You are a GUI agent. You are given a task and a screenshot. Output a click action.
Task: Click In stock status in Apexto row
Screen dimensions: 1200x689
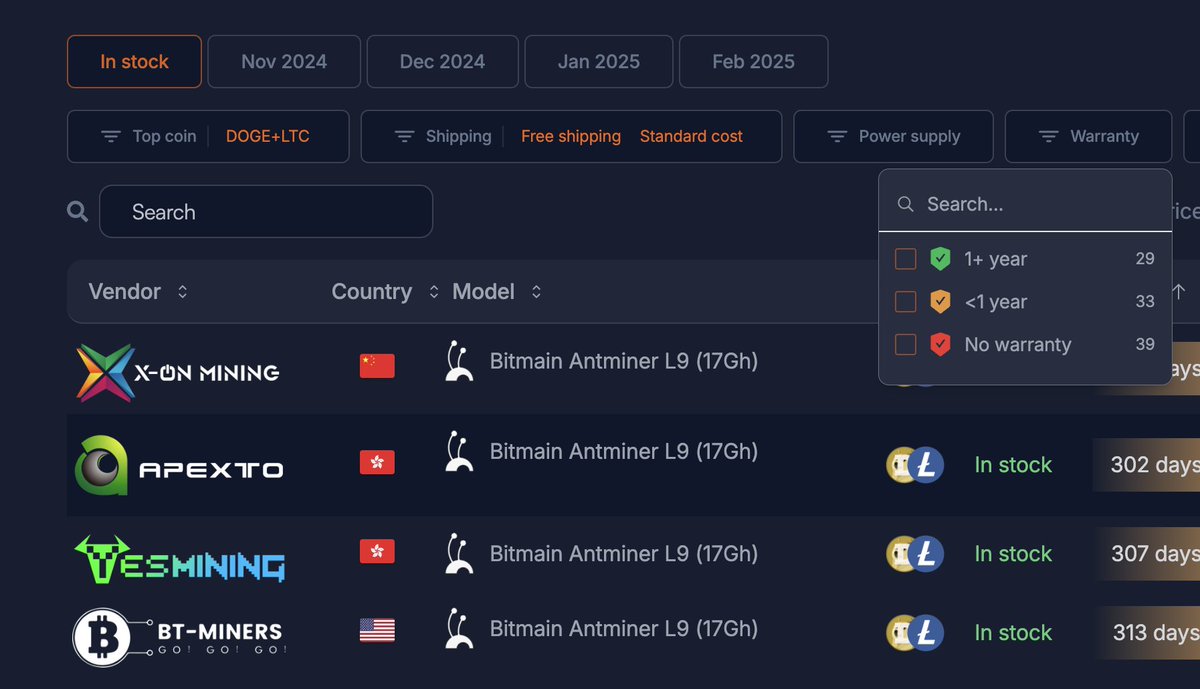point(1013,465)
